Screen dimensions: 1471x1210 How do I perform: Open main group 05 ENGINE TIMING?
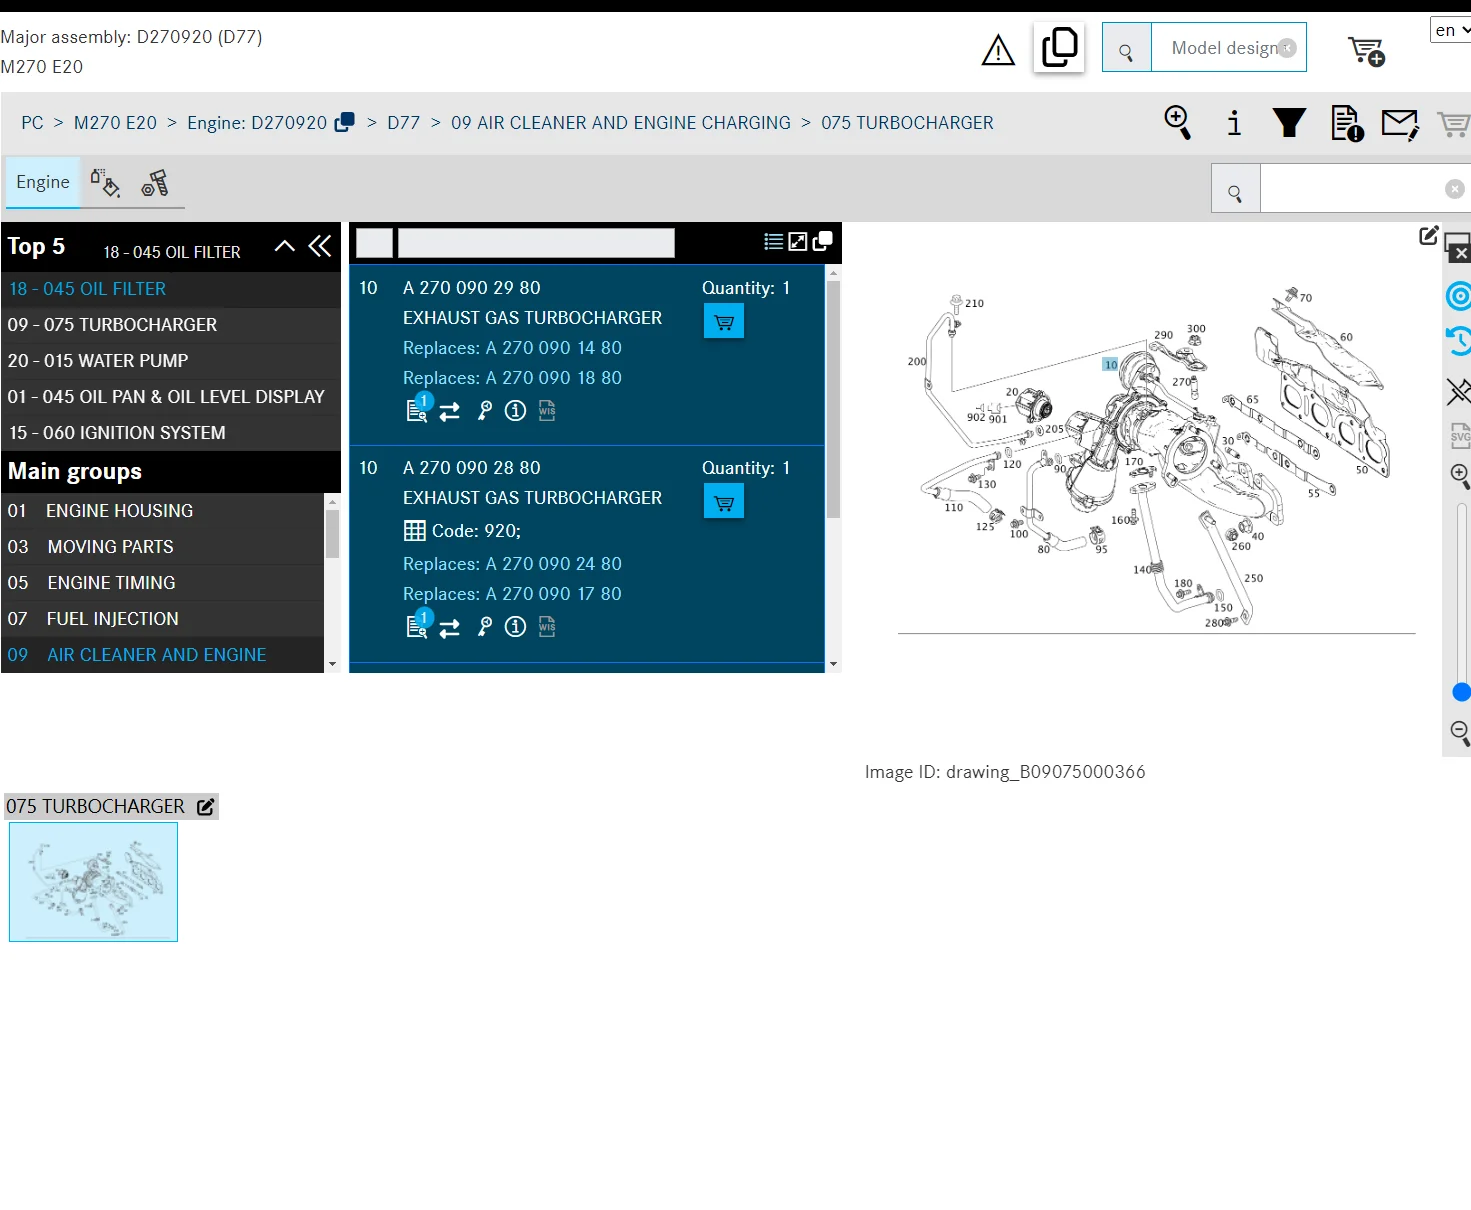pos(162,583)
